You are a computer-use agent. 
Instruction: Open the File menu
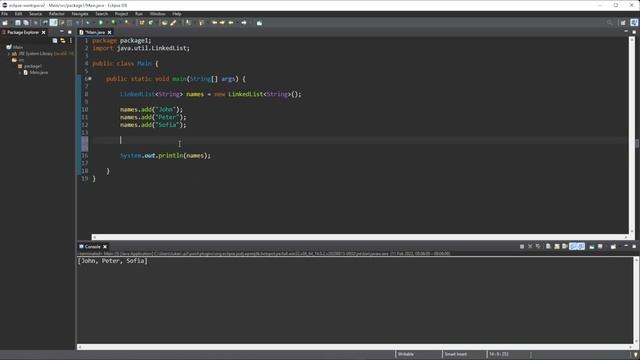4,14
